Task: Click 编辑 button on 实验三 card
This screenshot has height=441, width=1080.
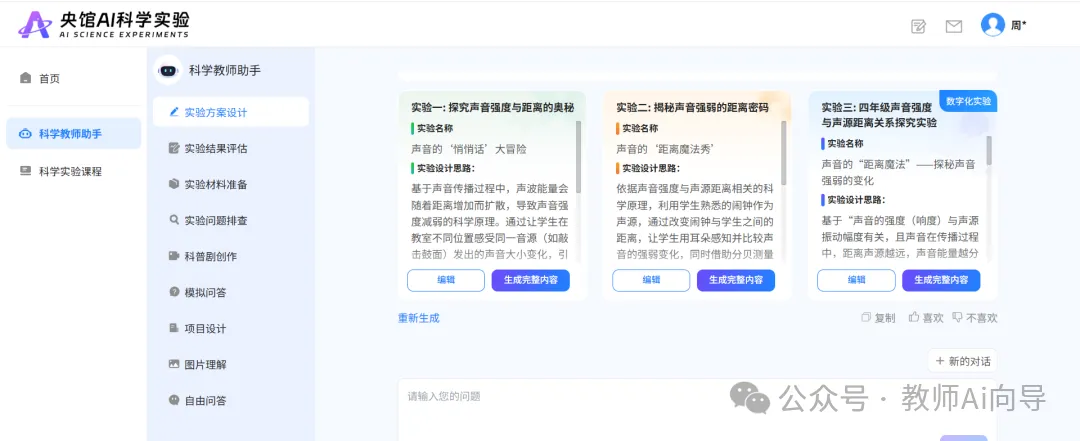Action: click(856, 280)
